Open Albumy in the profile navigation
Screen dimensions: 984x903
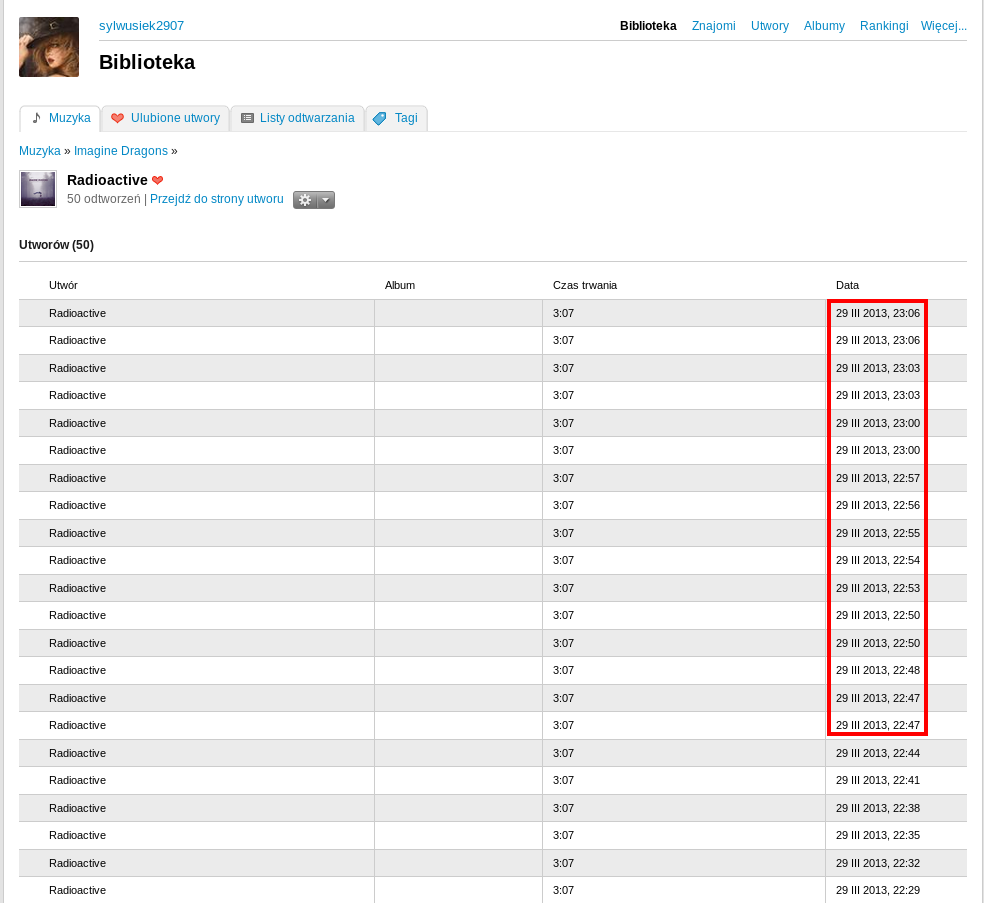click(x=824, y=26)
